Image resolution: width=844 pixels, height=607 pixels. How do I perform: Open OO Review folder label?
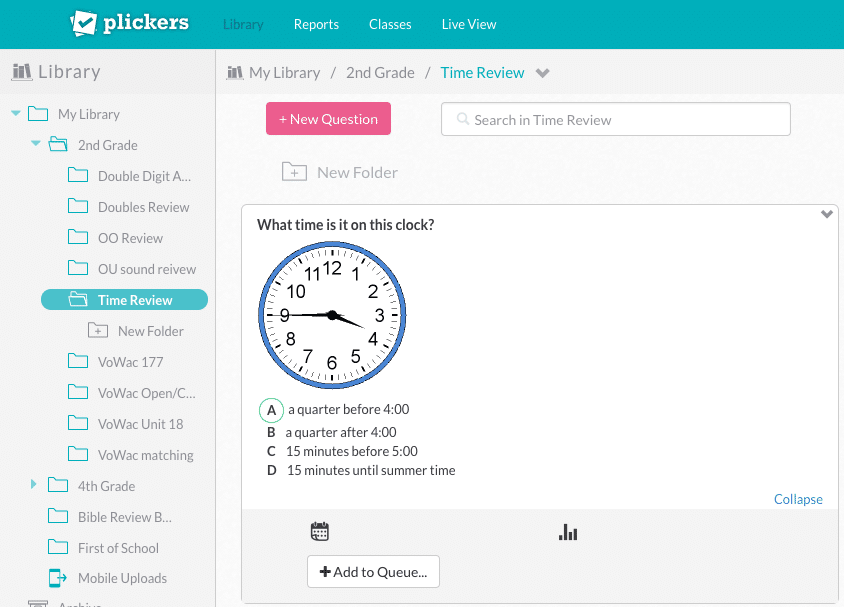point(130,238)
